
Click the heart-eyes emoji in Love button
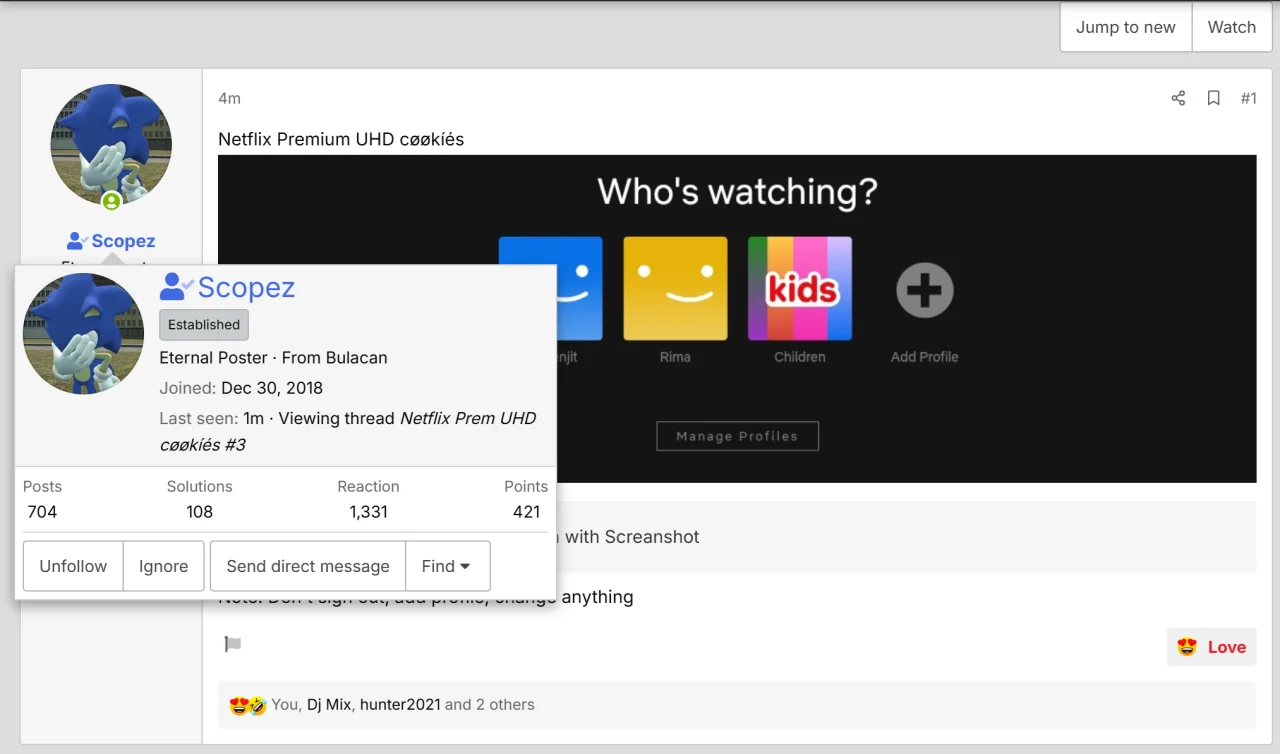pos(1187,647)
